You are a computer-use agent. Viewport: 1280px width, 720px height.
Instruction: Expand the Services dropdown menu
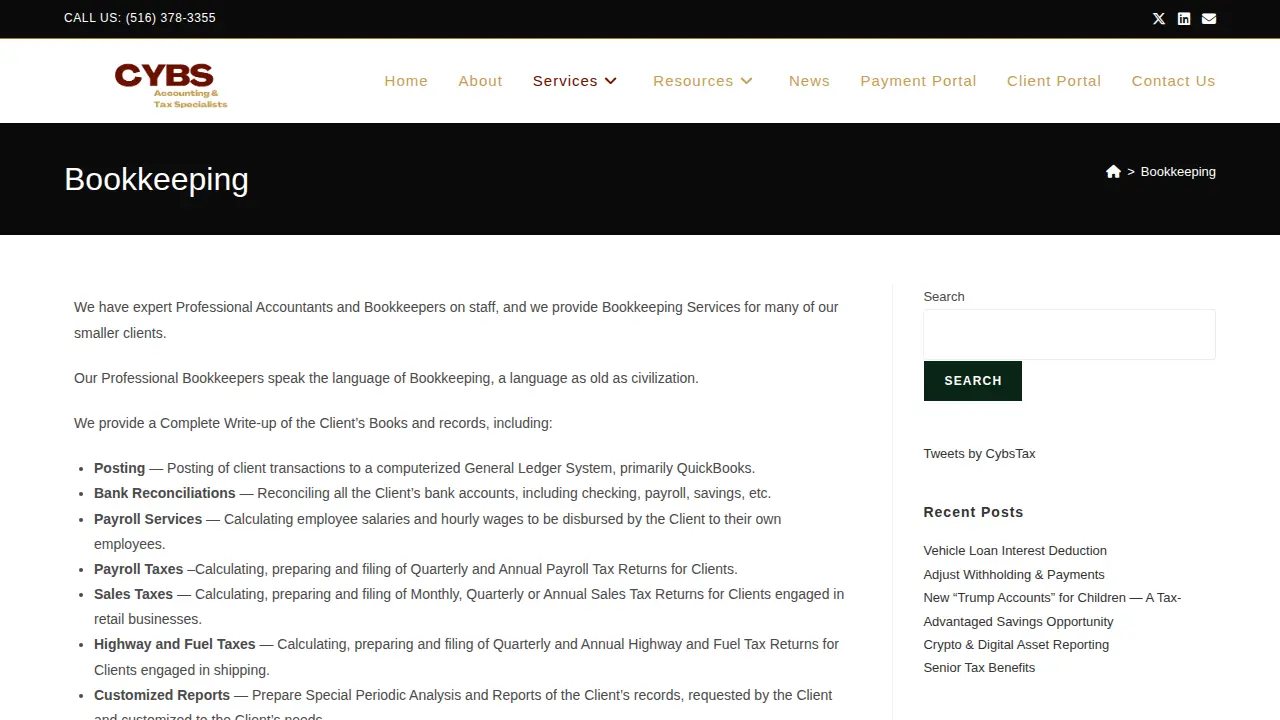click(x=575, y=81)
